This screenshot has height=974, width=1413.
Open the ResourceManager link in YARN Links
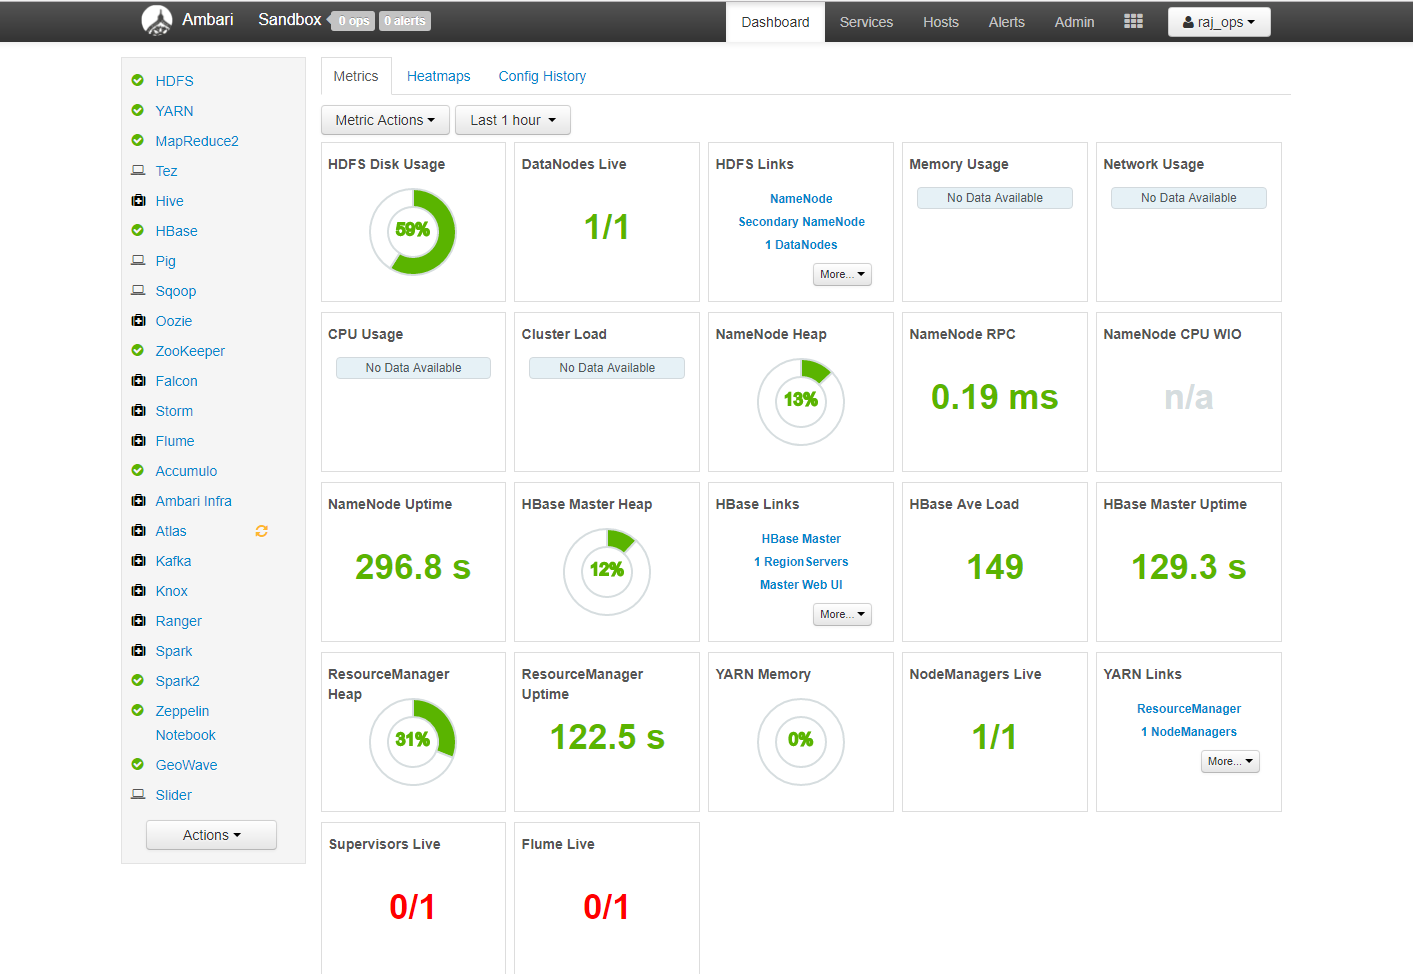click(x=1189, y=709)
